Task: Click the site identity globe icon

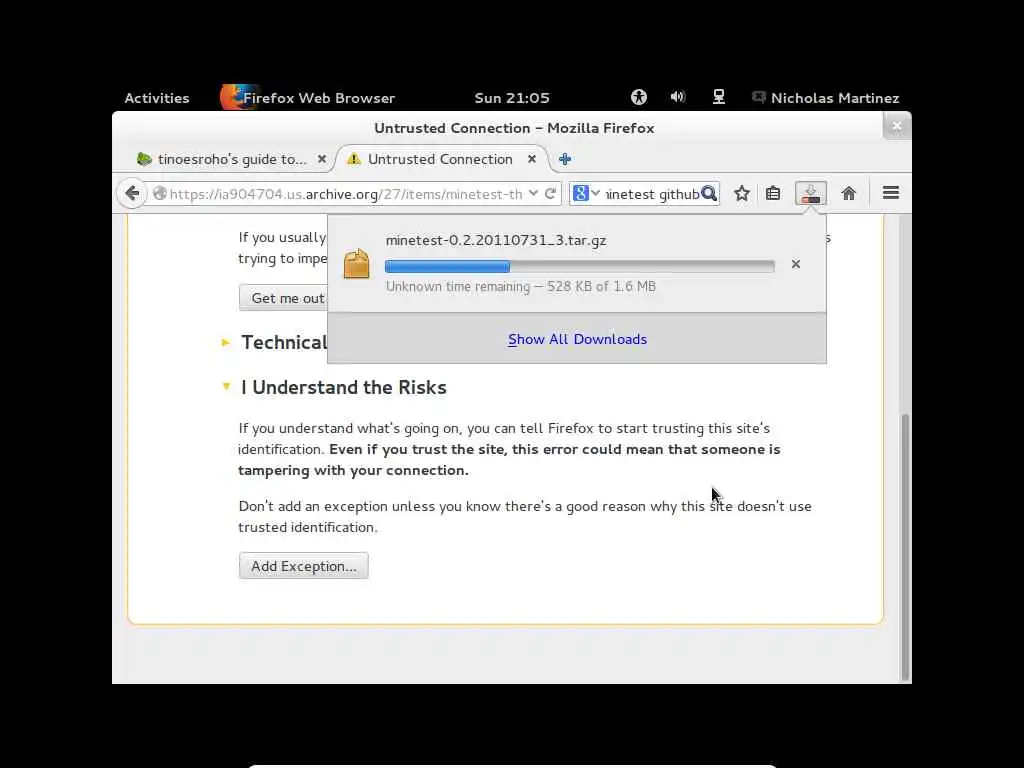Action: click(x=159, y=193)
